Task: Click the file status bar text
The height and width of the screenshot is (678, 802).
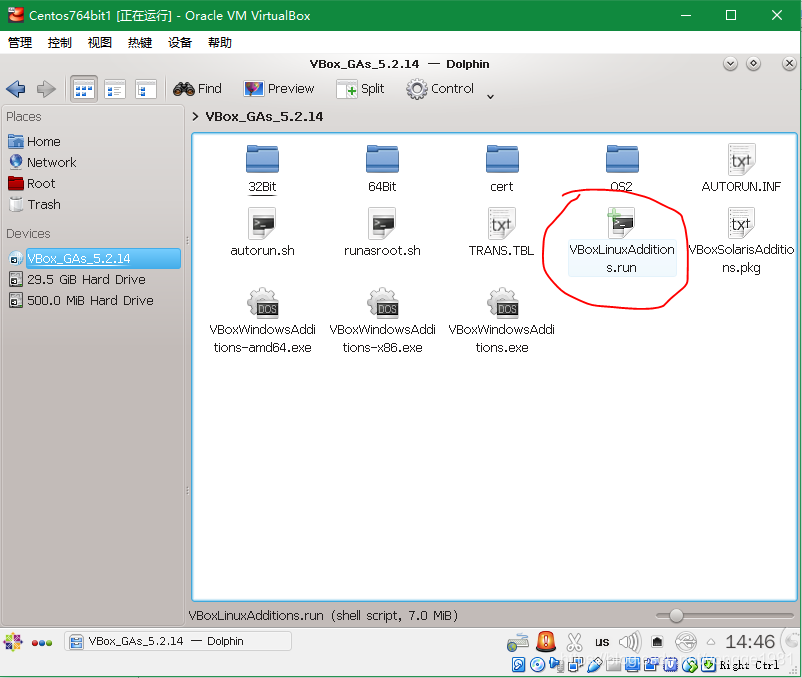Action: pos(323,616)
